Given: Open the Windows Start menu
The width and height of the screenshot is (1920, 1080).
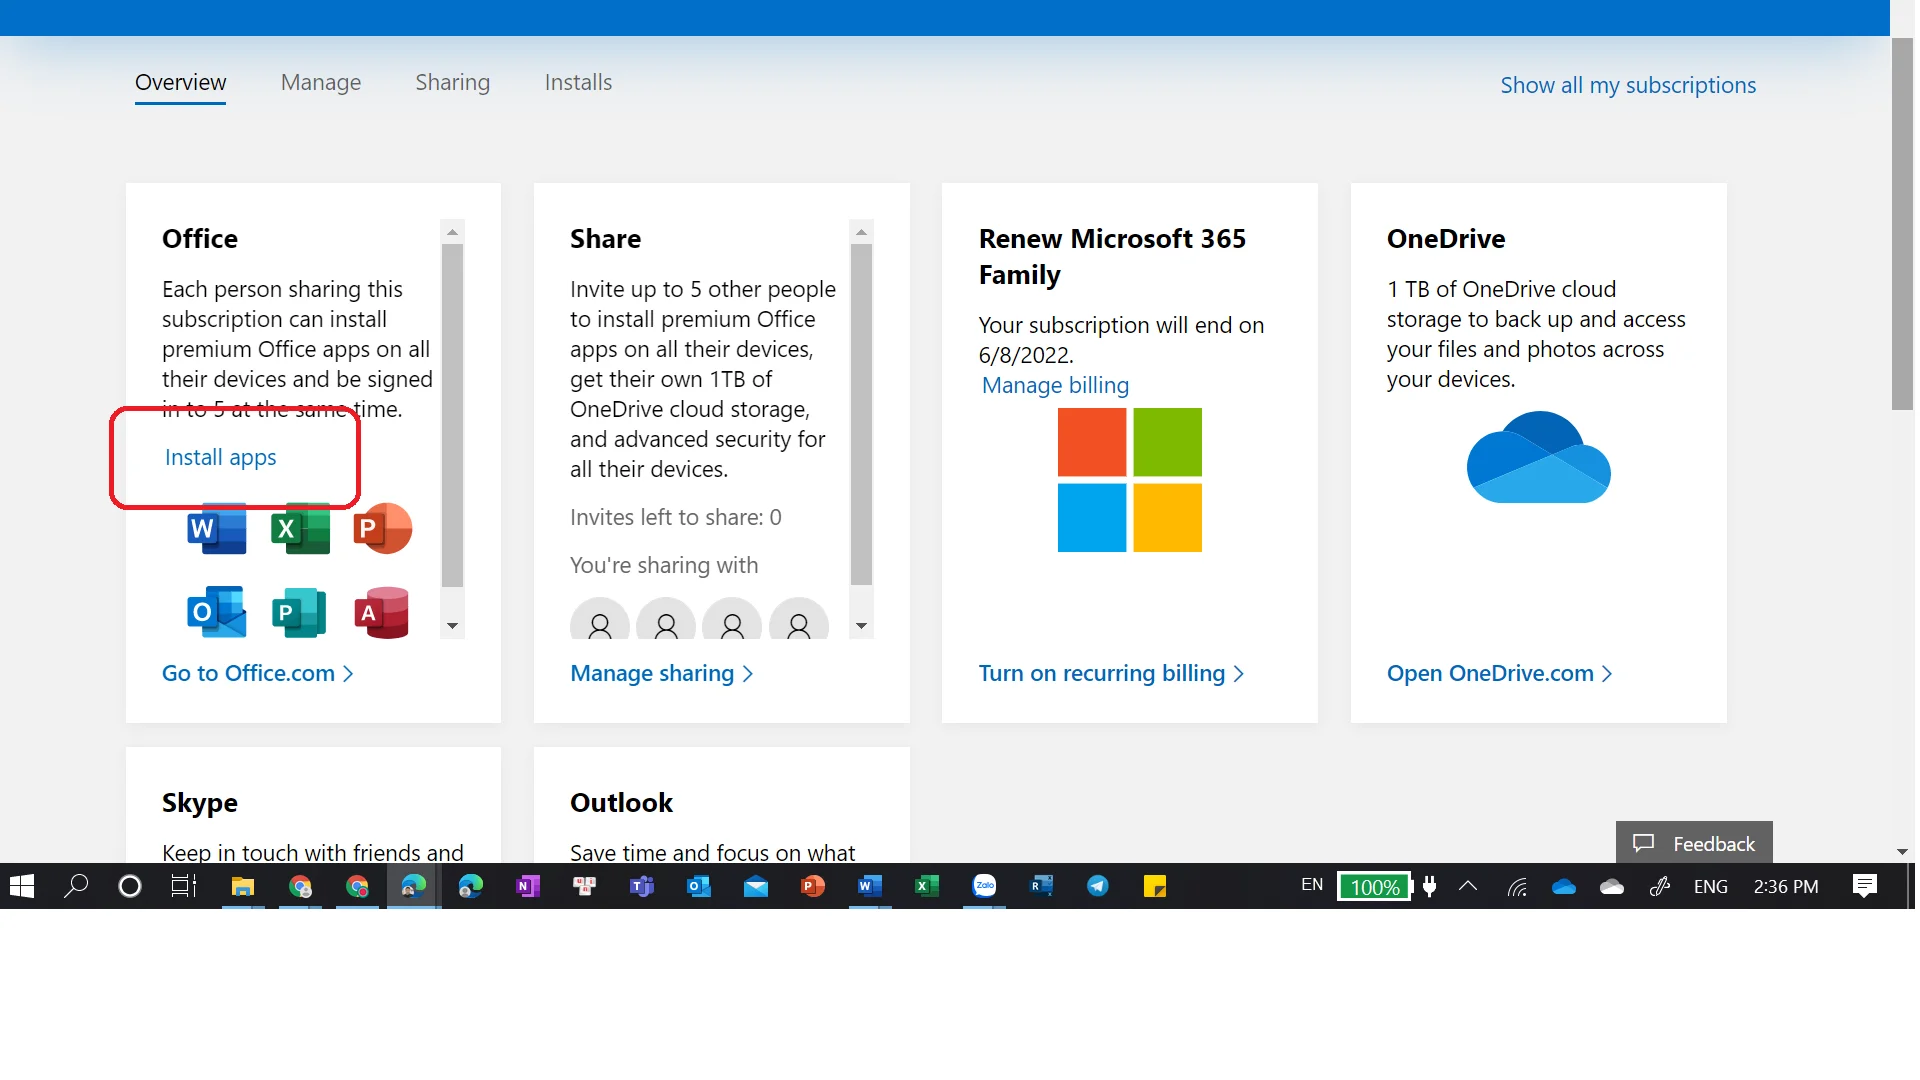Looking at the screenshot, I should coord(22,887).
